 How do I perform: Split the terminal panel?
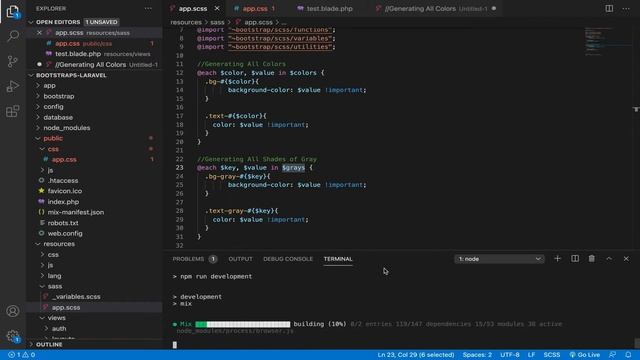(x=575, y=259)
